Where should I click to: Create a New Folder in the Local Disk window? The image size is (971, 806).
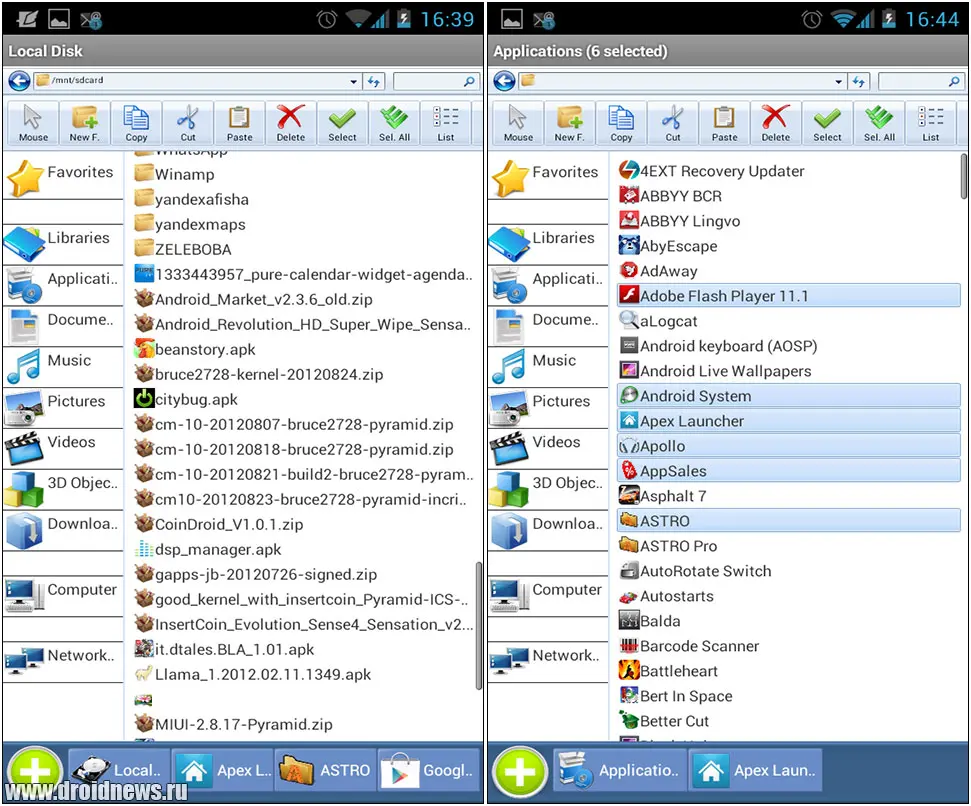pyautogui.click(x=85, y=123)
